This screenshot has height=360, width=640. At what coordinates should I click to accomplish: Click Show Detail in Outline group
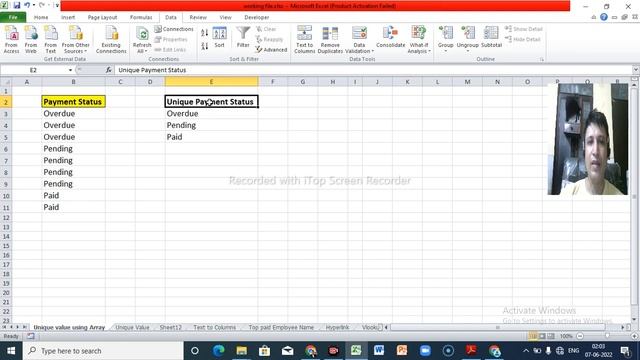(x=524, y=29)
